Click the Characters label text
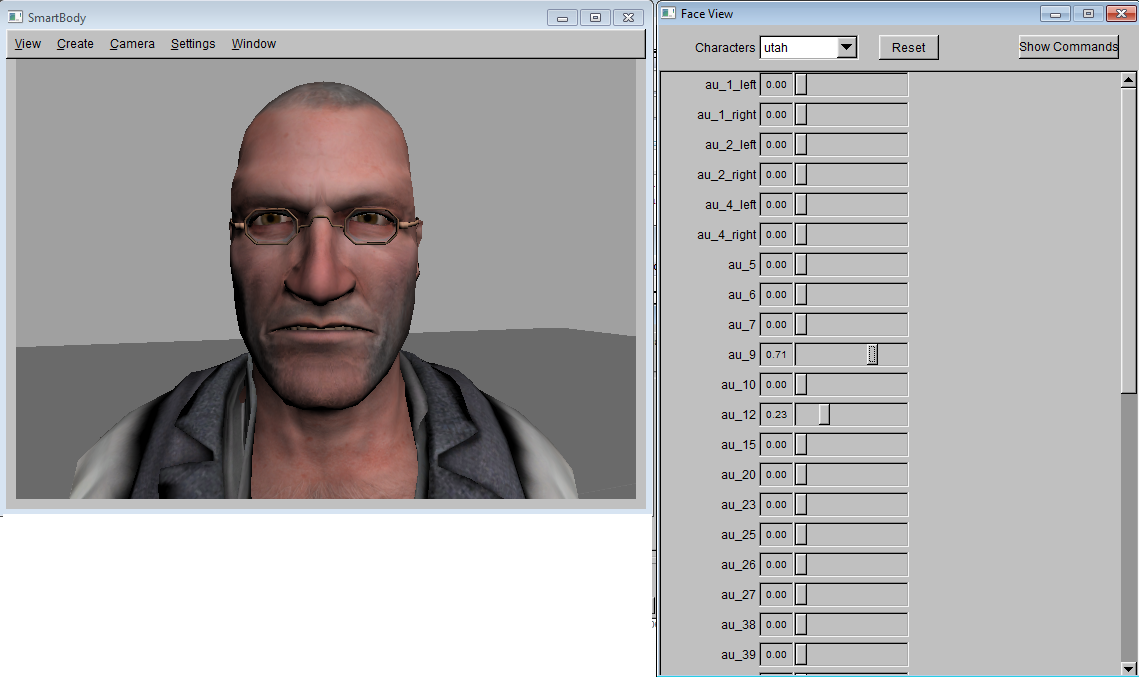Viewport: 1139px width, 677px height. point(725,47)
